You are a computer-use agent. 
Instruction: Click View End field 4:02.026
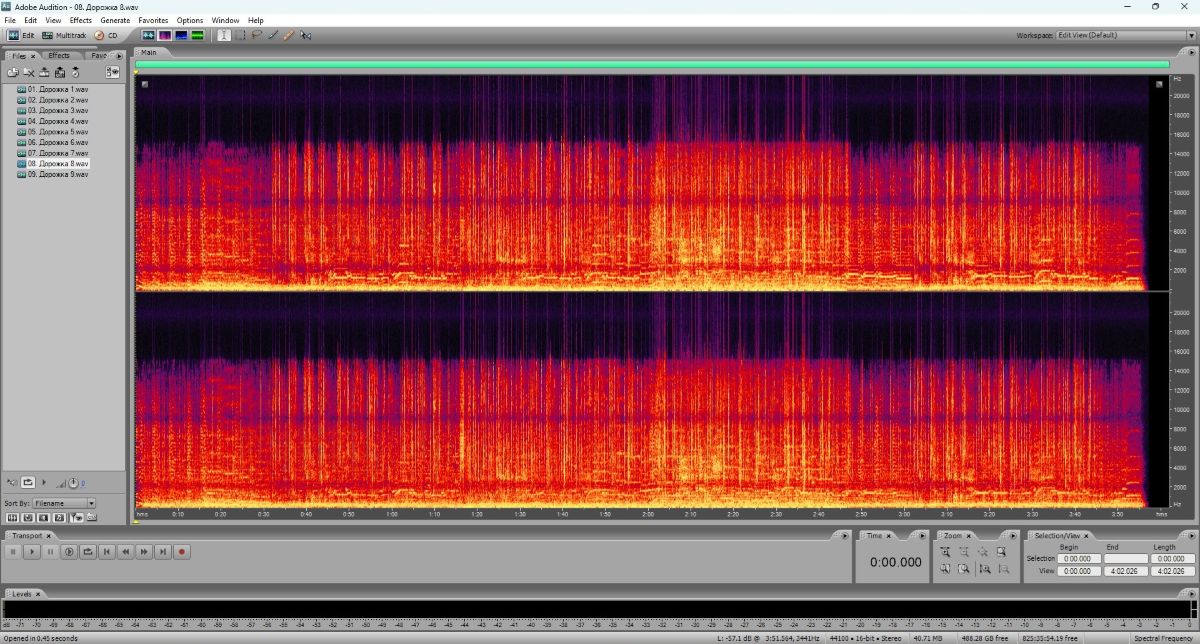[x=1126, y=571]
